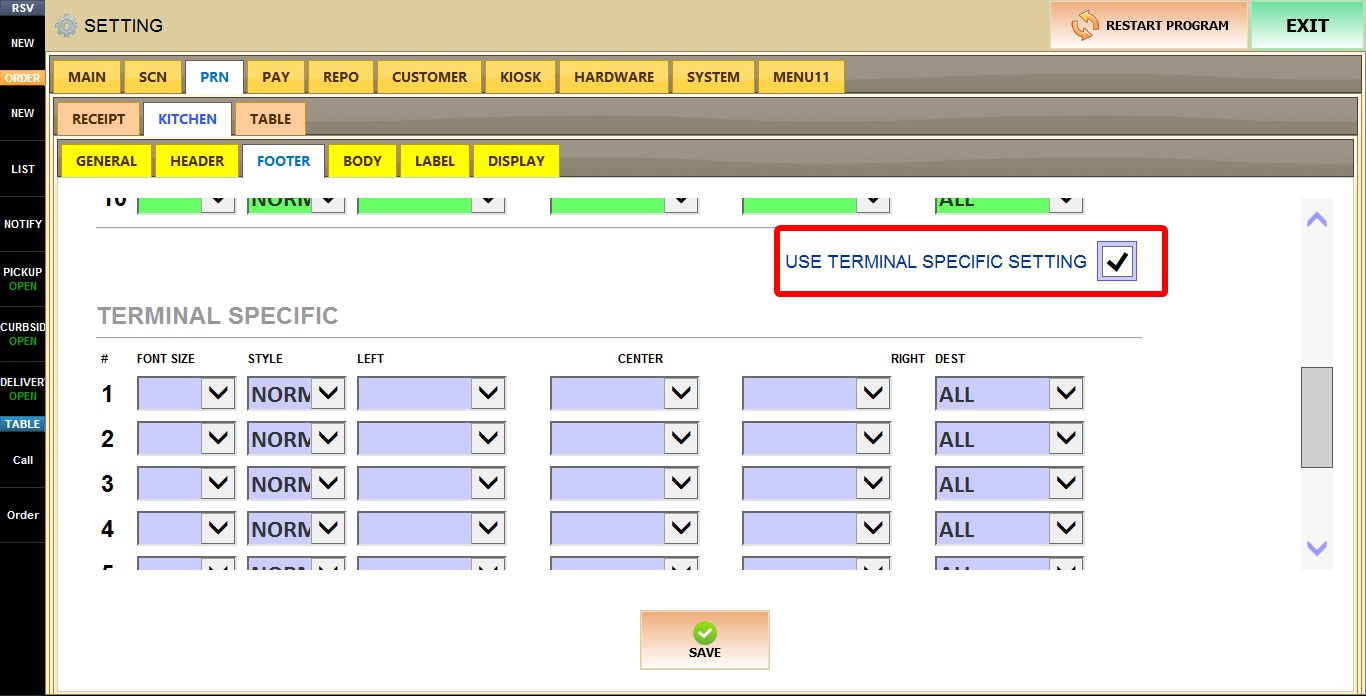Screen dimensions: 1366x696
Task: Uncheck USE TERMINAL SPECIFIC SETTING checkbox
Action: 1117,262
